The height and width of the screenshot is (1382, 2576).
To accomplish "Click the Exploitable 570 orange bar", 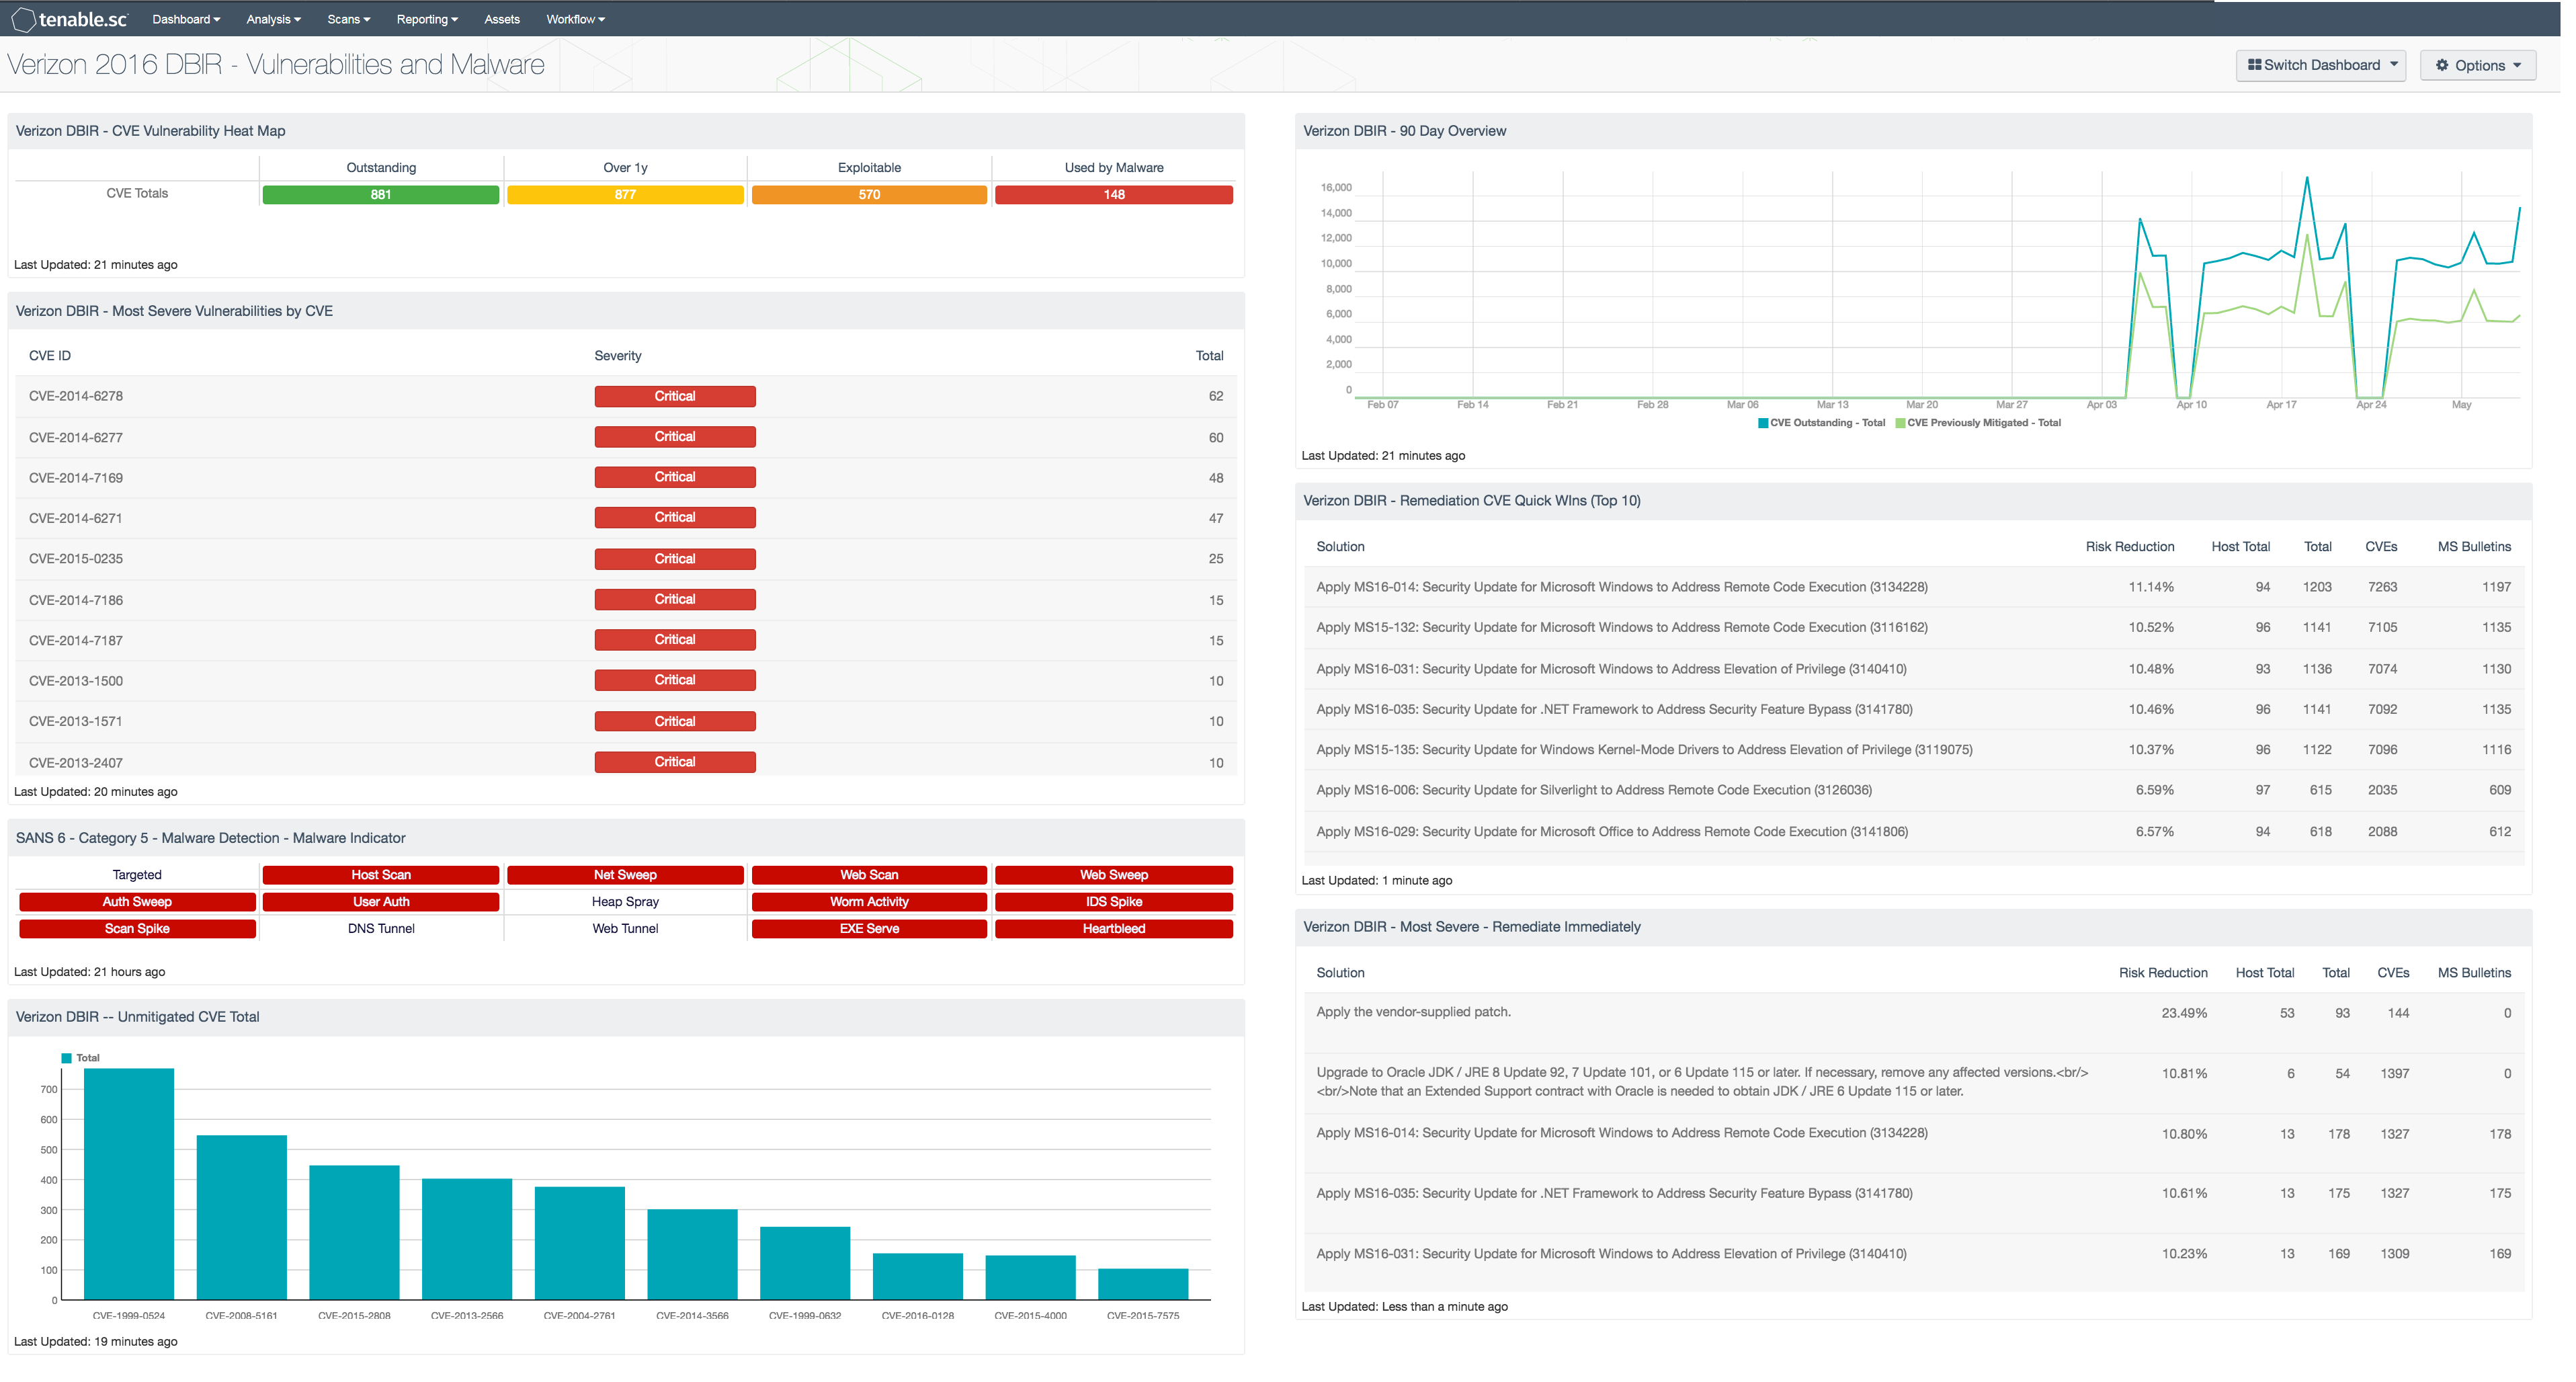I will point(869,195).
